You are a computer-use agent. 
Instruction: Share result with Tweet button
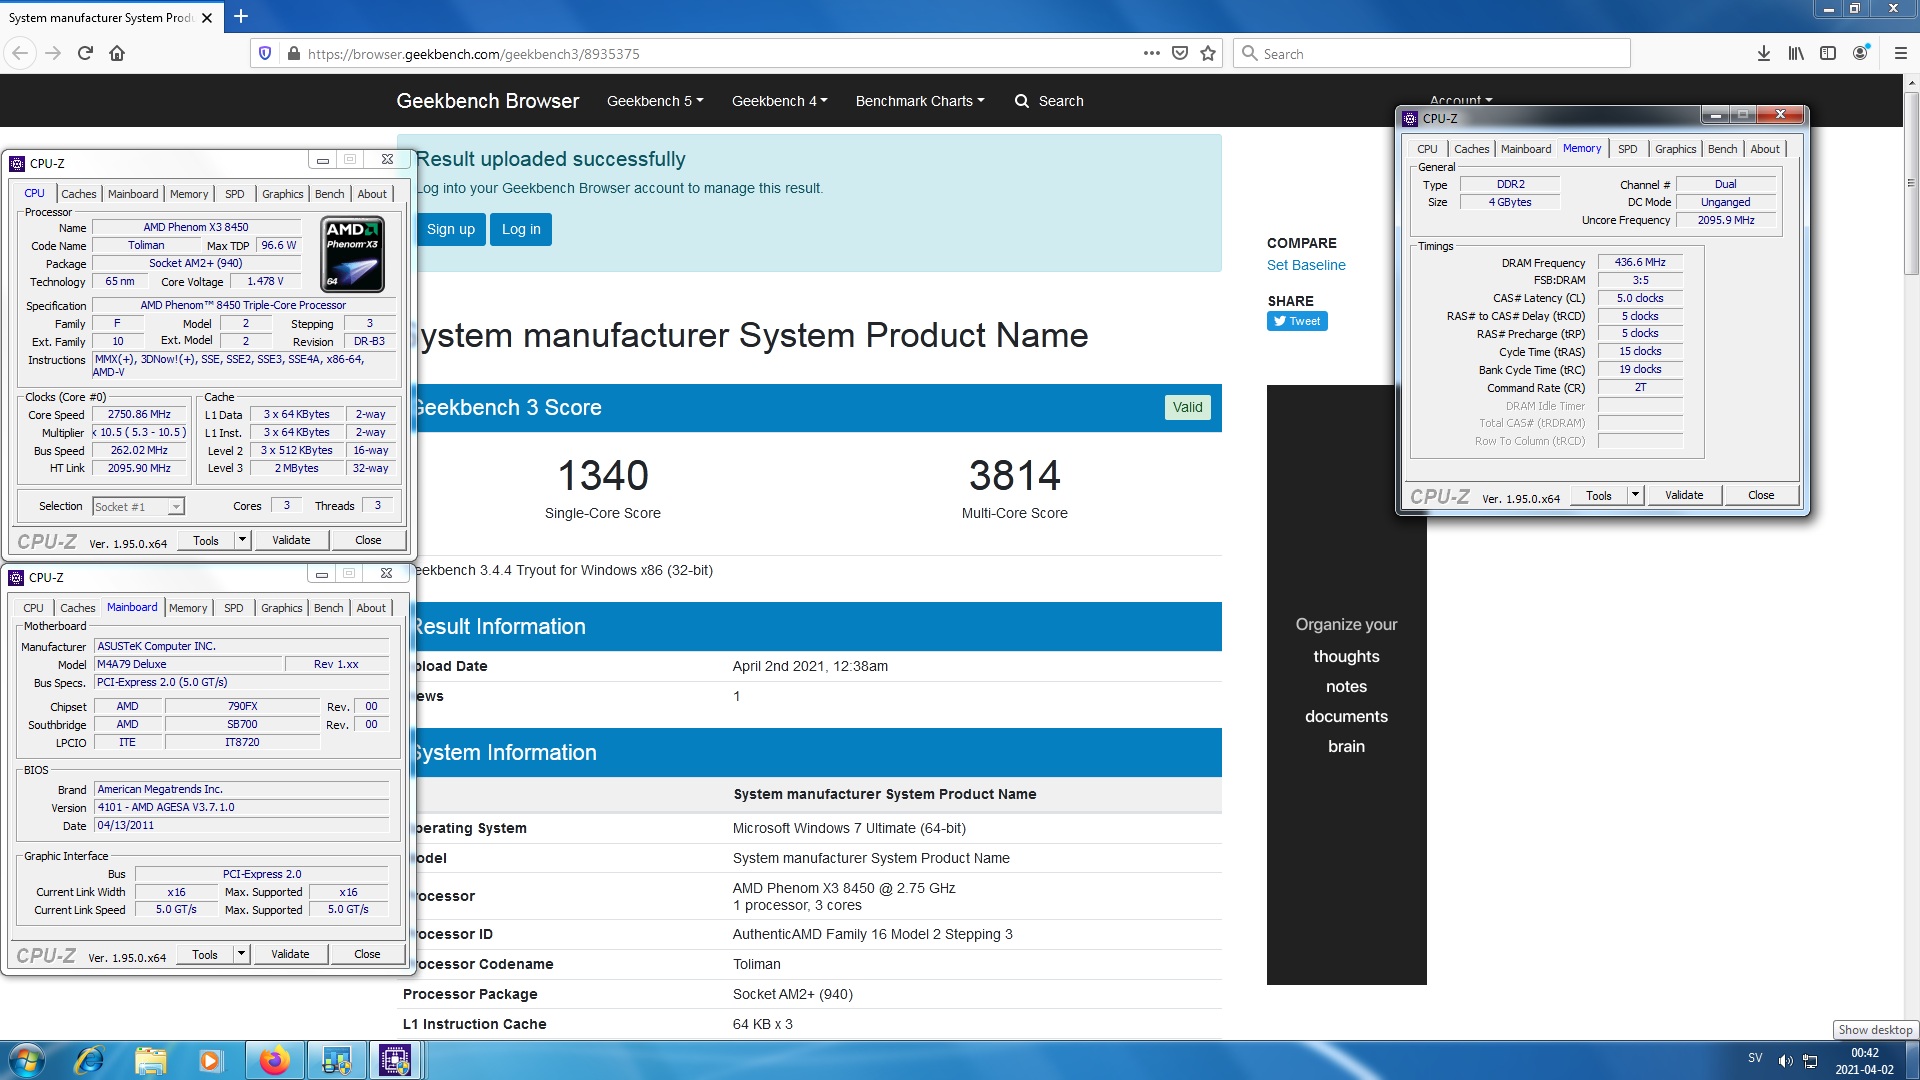pyautogui.click(x=1297, y=321)
